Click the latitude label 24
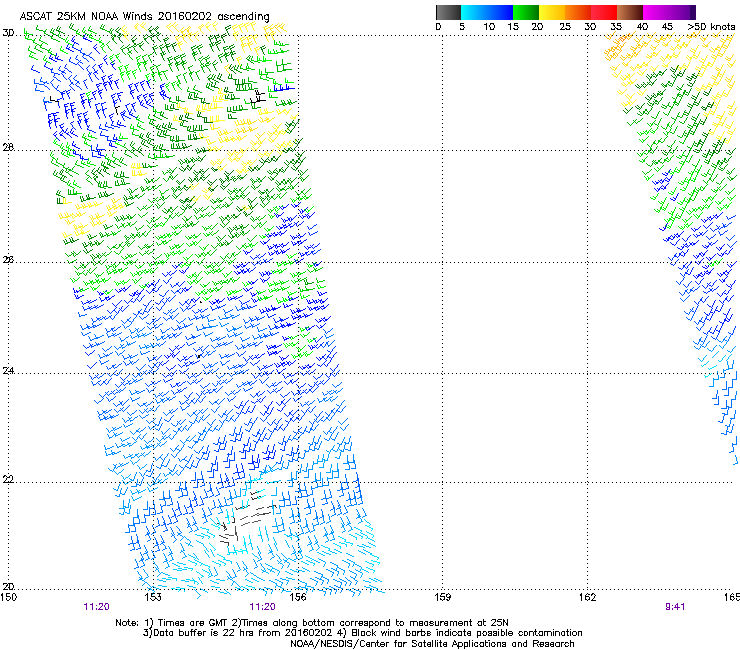This screenshot has height=650, width=740. (8, 371)
